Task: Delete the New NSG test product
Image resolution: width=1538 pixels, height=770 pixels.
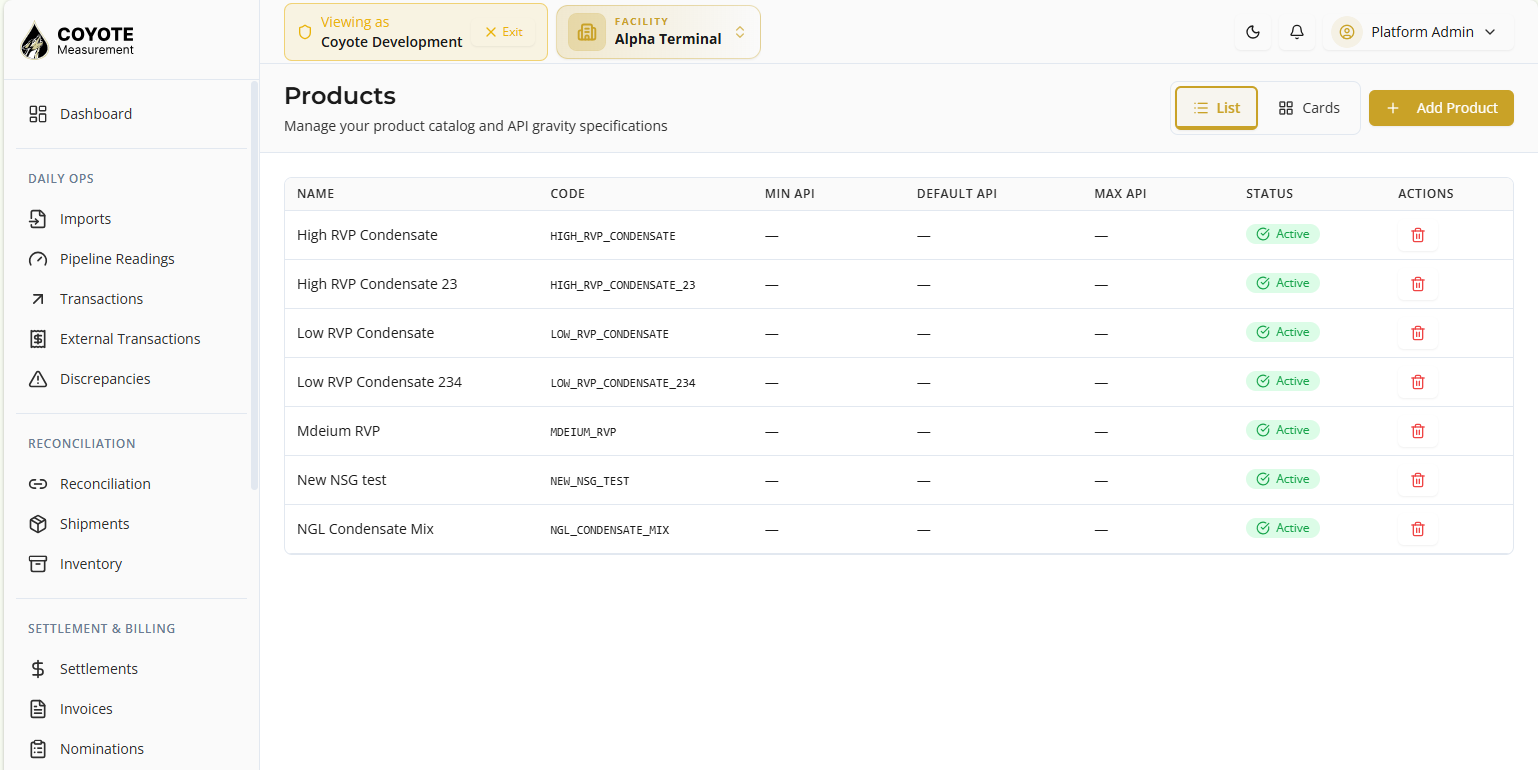Action: [1417, 480]
